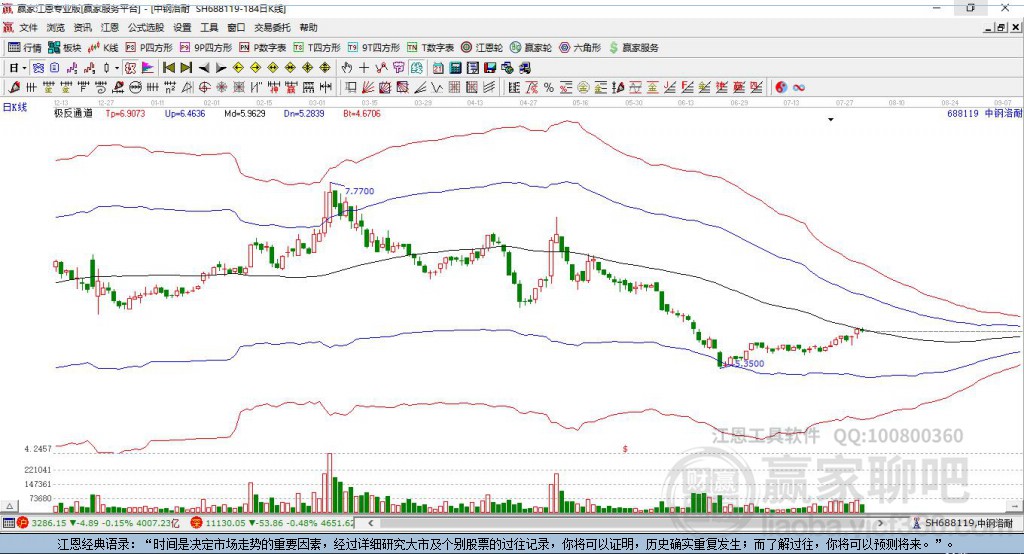1024x554 pixels.
Task: Jump to first bar with skip-to-start icon
Action: click(169, 67)
